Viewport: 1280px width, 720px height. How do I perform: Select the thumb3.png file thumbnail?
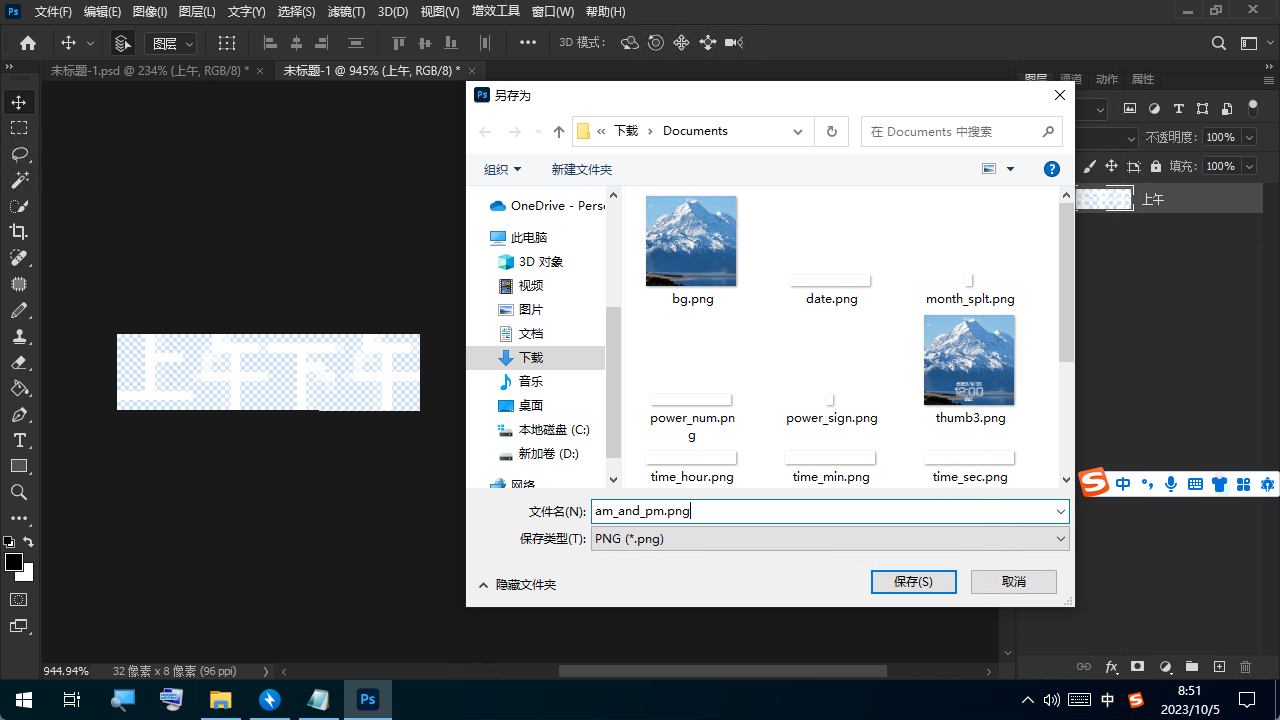click(x=969, y=361)
